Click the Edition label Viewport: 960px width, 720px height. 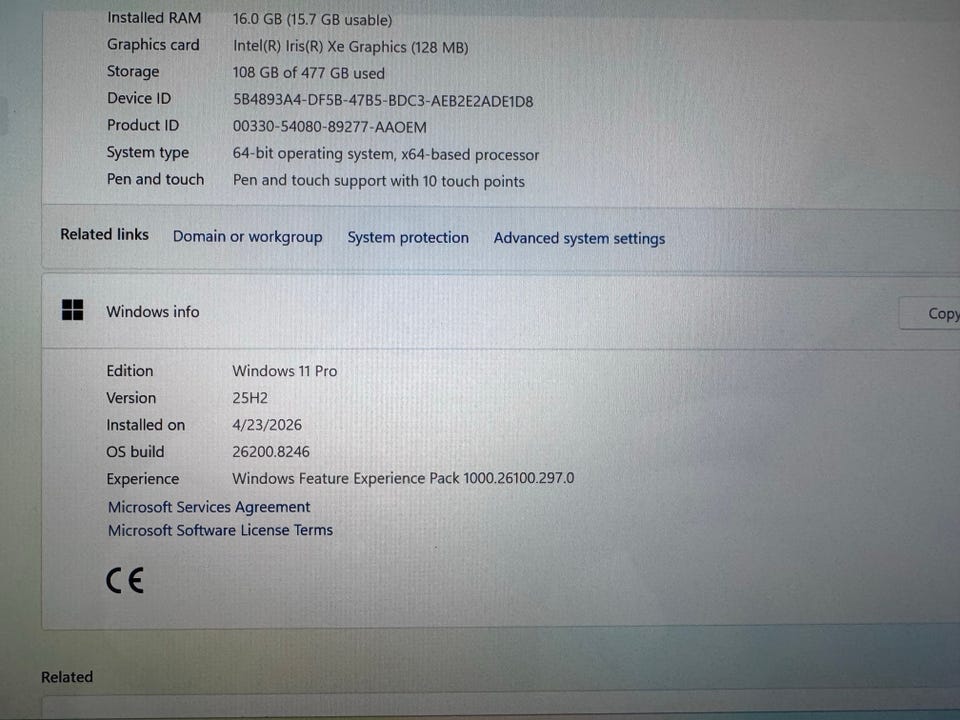tap(130, 371)
